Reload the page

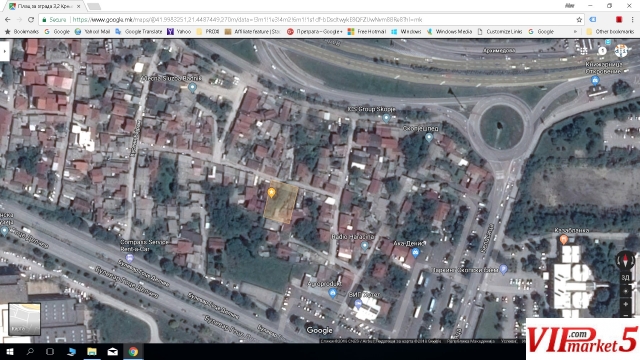(31, 20)
